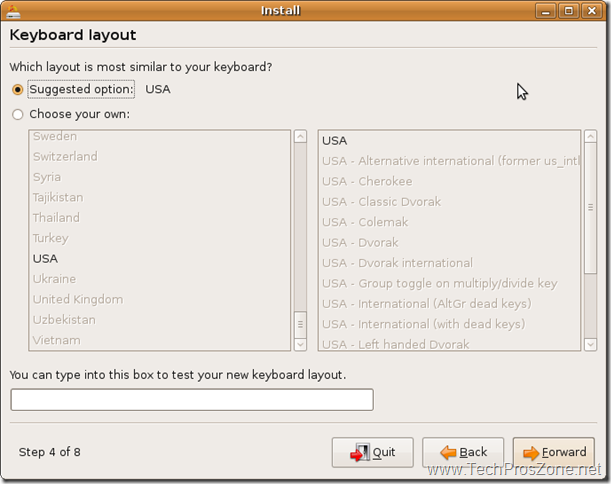Select Turkey in the country list
The image size is (611, 484).
pyautogui.click(x=159, y=238)
